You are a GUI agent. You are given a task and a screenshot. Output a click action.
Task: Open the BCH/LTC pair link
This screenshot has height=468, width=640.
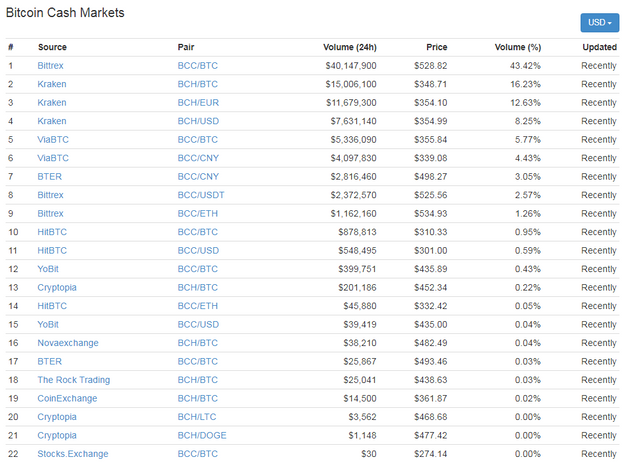pyautogui.click(x=196, y=417)
